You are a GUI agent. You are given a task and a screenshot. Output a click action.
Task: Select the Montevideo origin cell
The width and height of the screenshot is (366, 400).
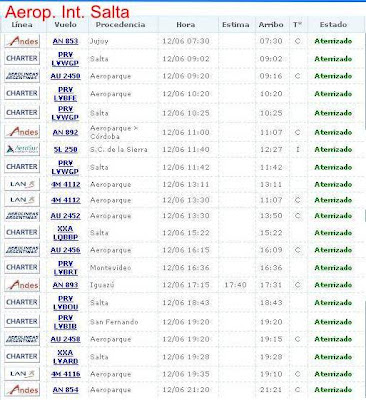110,268
